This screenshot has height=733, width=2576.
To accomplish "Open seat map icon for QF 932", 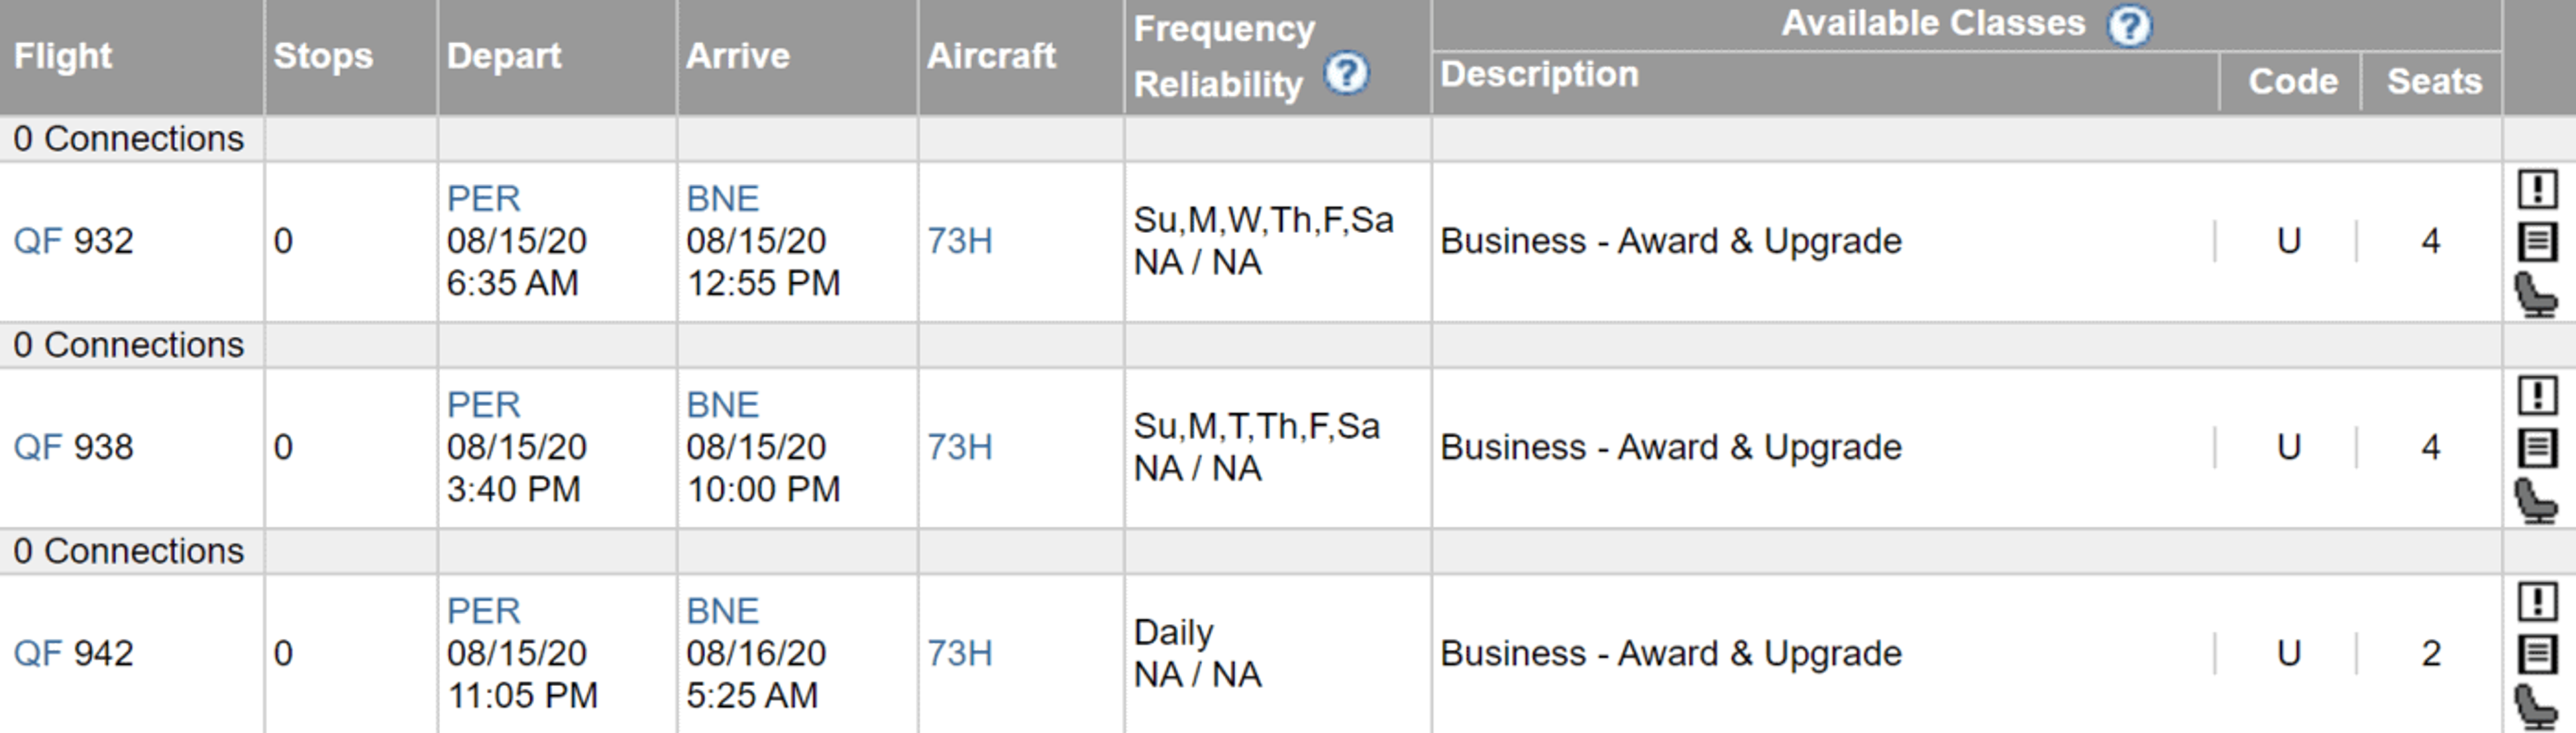I will pos(2537,295).
